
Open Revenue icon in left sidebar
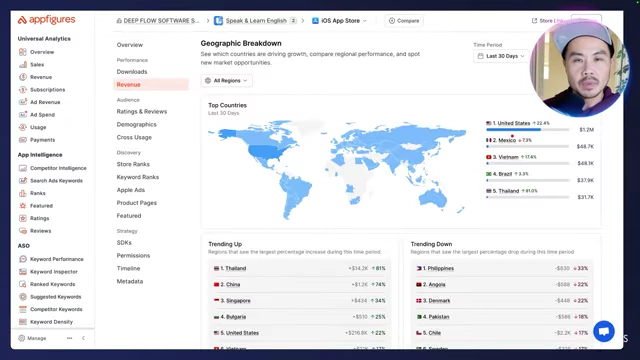[23, 77]
